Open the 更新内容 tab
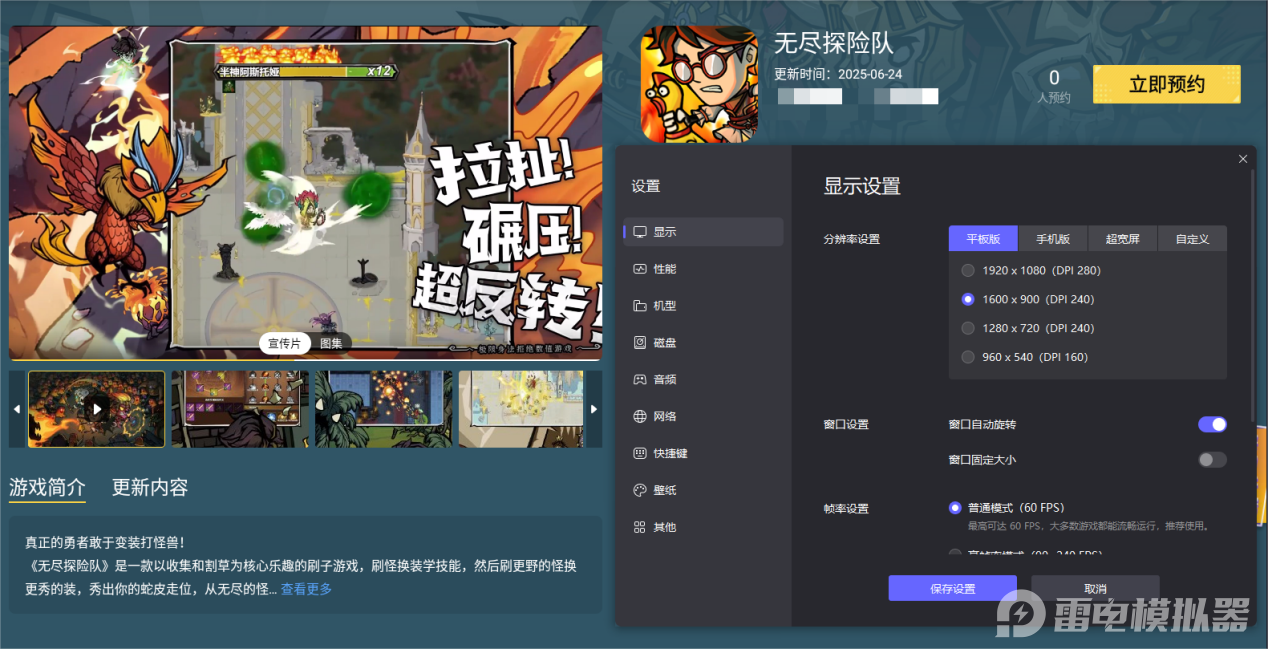This screenshot has width=1268, height=649. pyautogui.click(x=150, y=488)
